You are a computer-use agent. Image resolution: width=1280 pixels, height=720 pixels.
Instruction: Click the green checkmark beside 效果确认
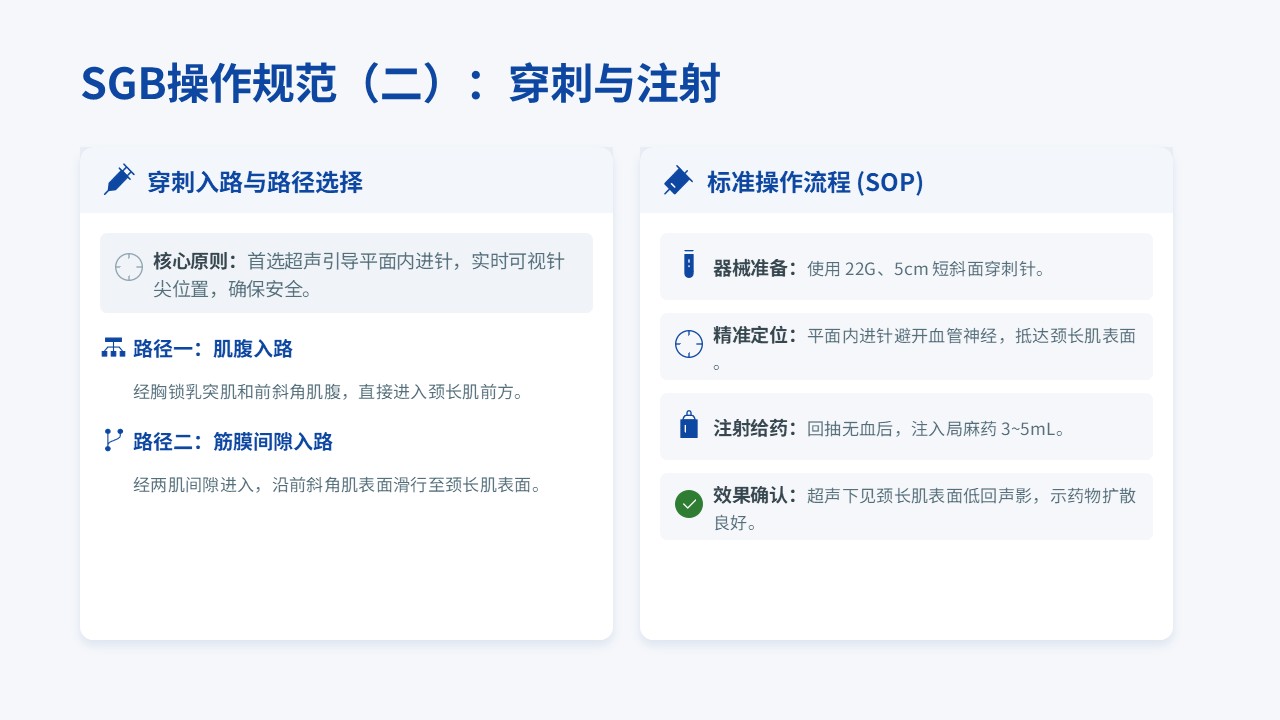tap(689, 503)
